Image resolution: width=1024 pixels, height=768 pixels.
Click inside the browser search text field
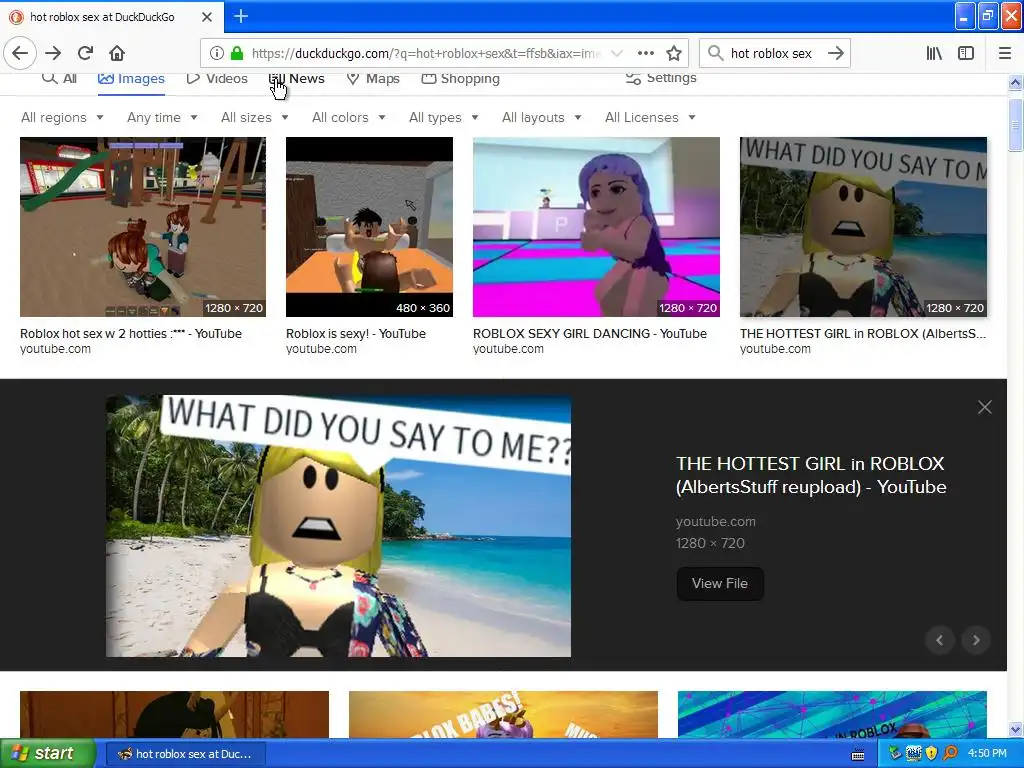tap(771, 53)
